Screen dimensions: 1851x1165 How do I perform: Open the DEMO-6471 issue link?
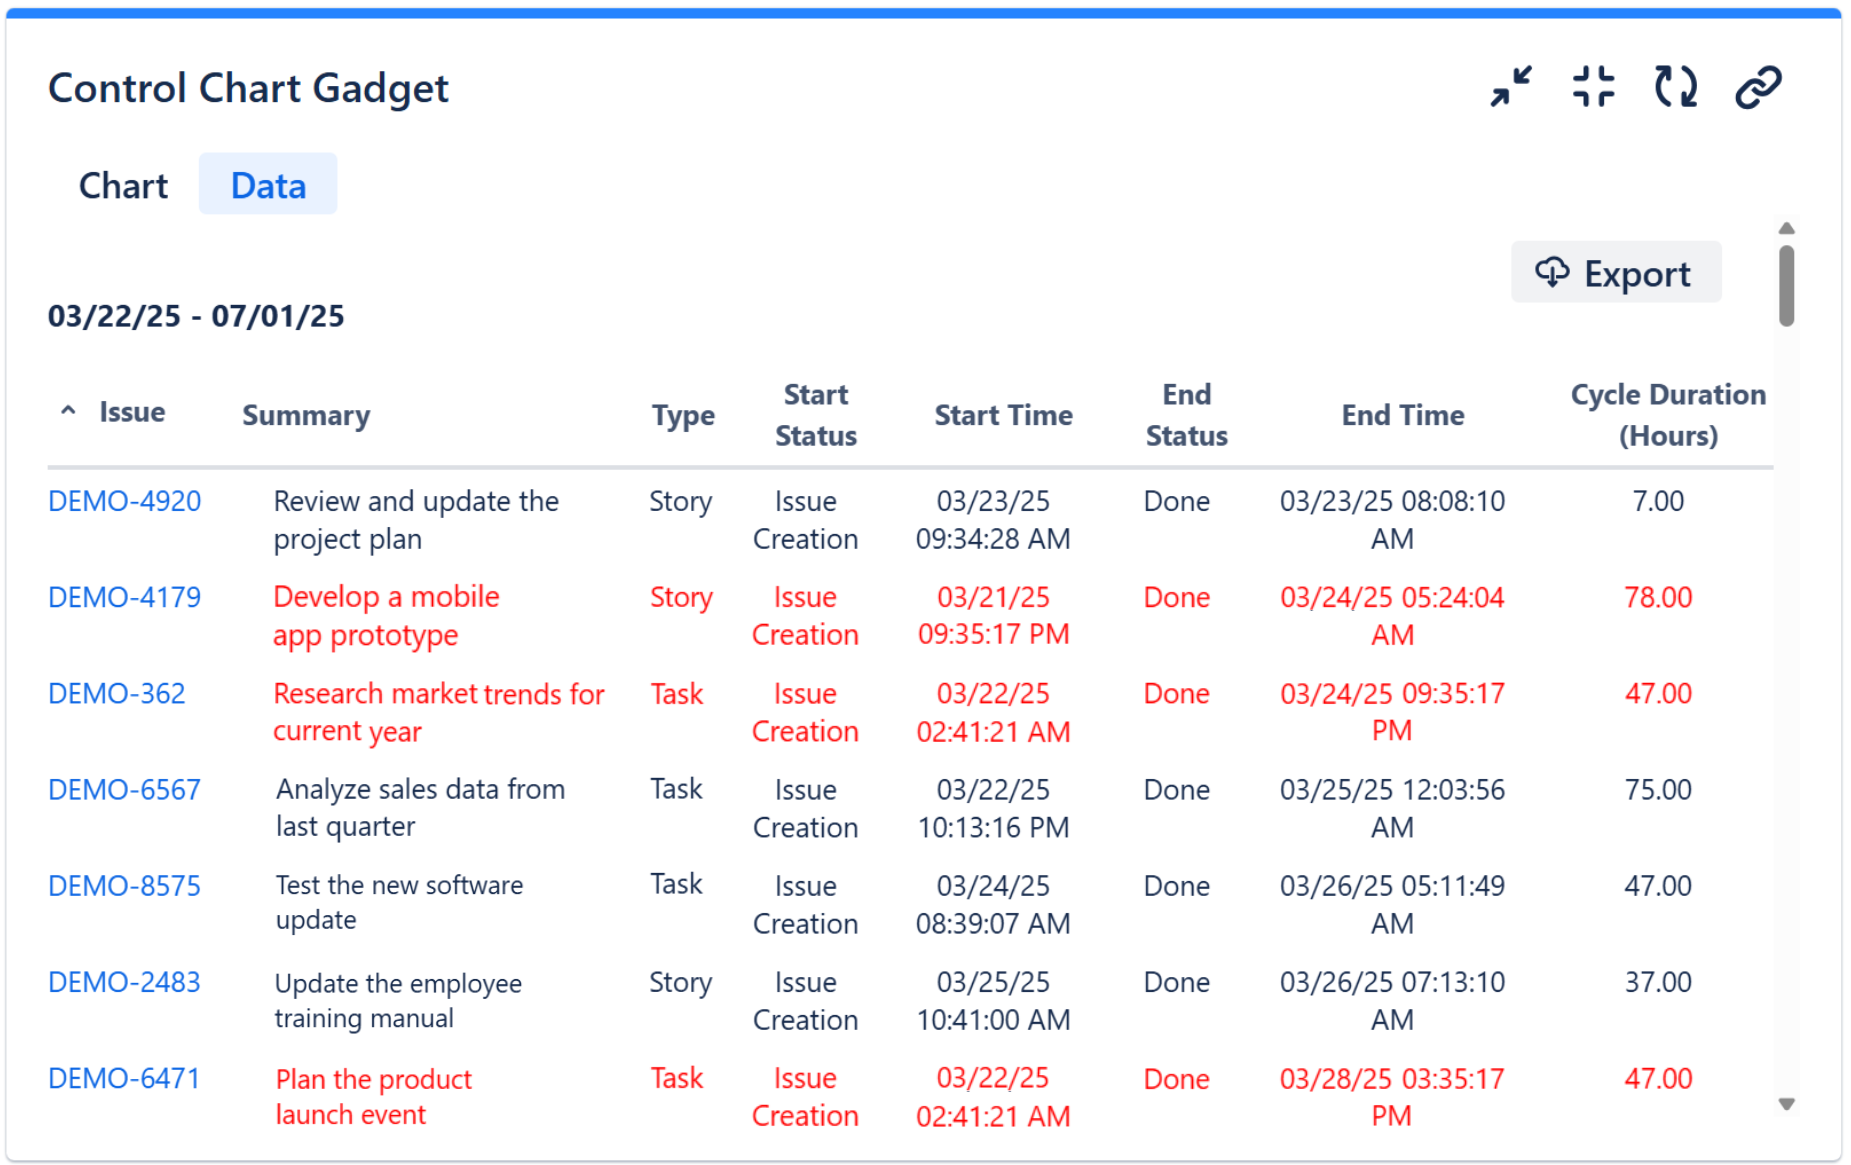point(124,1078)
